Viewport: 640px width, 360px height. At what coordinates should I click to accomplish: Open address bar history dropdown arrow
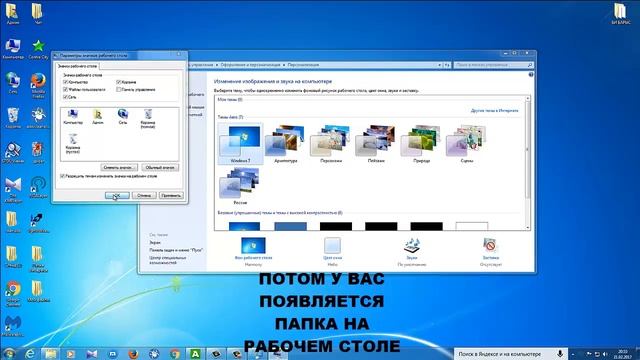(440, 65)
